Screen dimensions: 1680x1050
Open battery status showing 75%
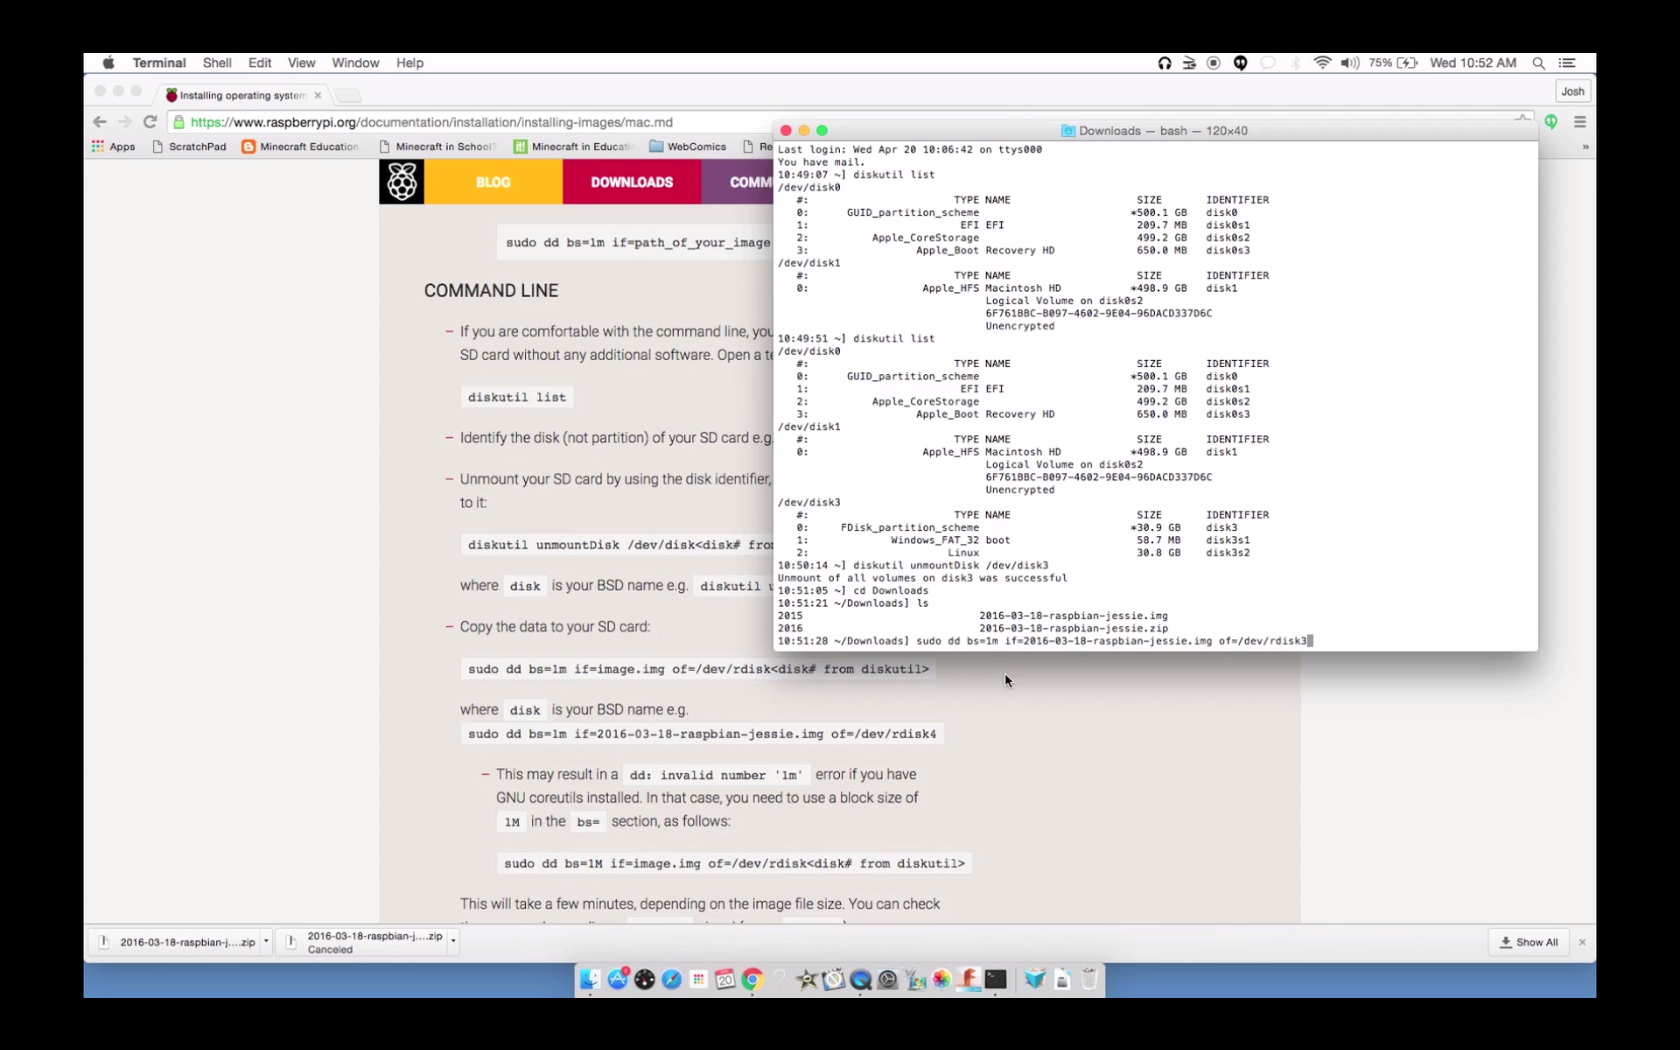(x=1393, y=63)
